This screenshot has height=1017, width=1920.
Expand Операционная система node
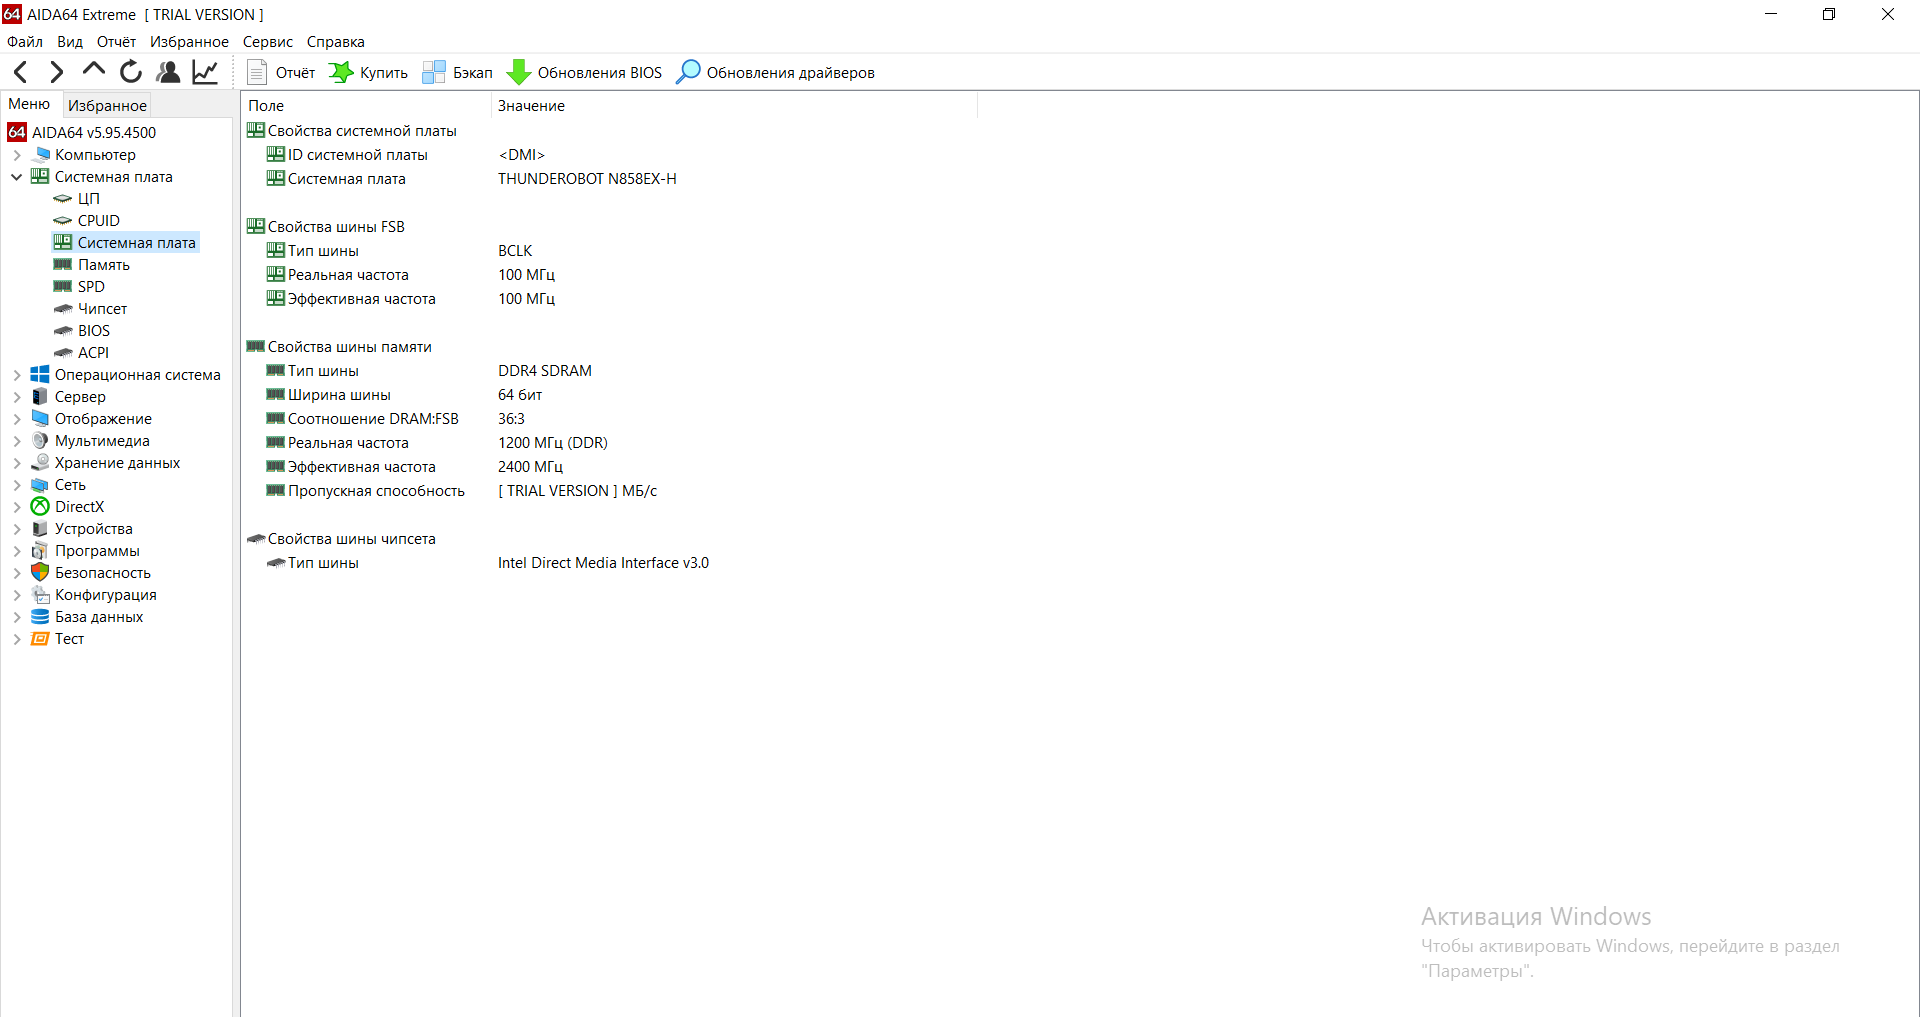pos(17,375)
